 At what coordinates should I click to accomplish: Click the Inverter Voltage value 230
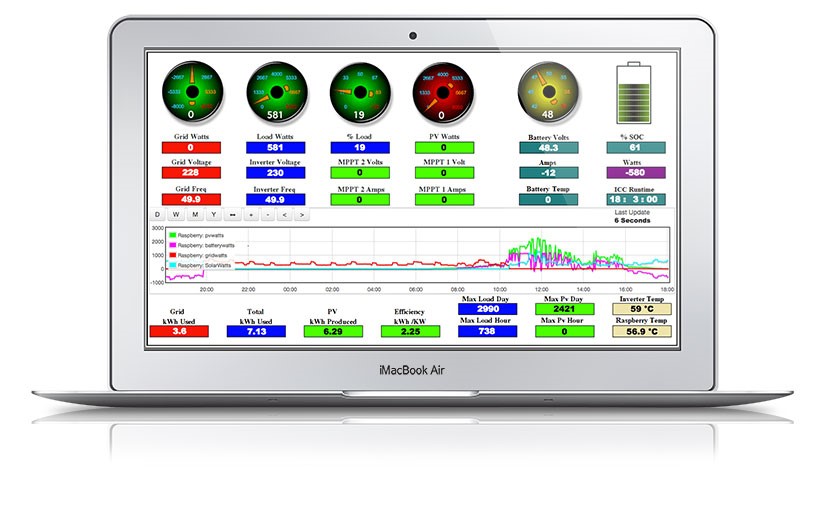coord(276,173)
